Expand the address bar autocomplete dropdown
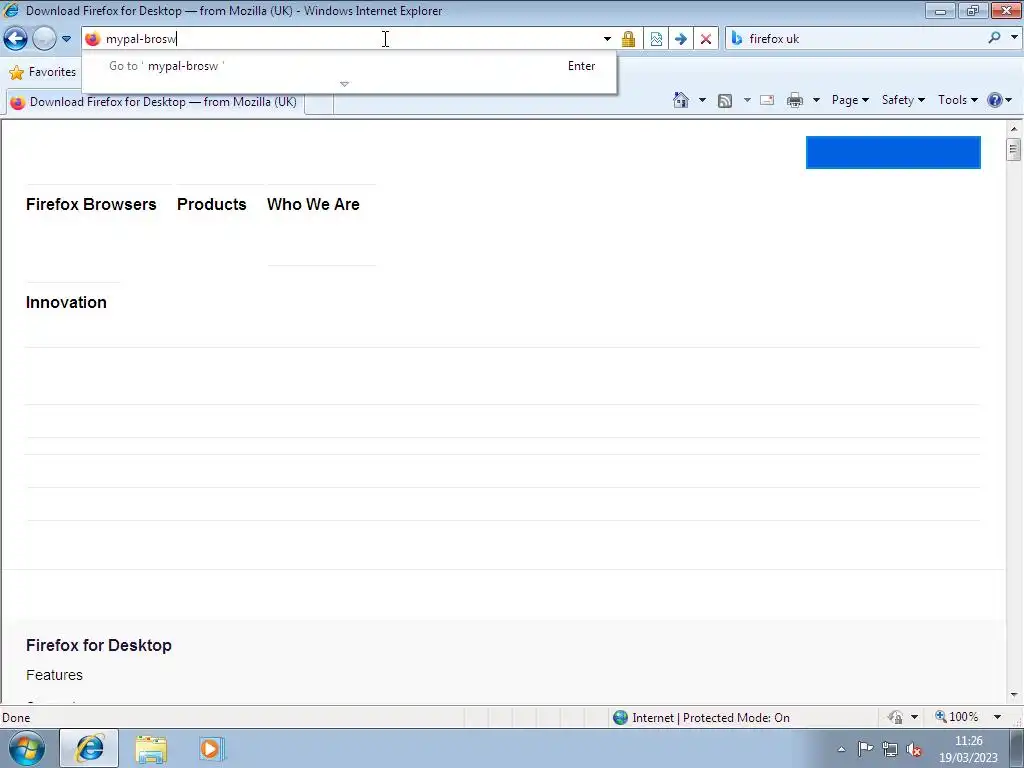This screenshot has height=768, width=1024. [607, 39]
